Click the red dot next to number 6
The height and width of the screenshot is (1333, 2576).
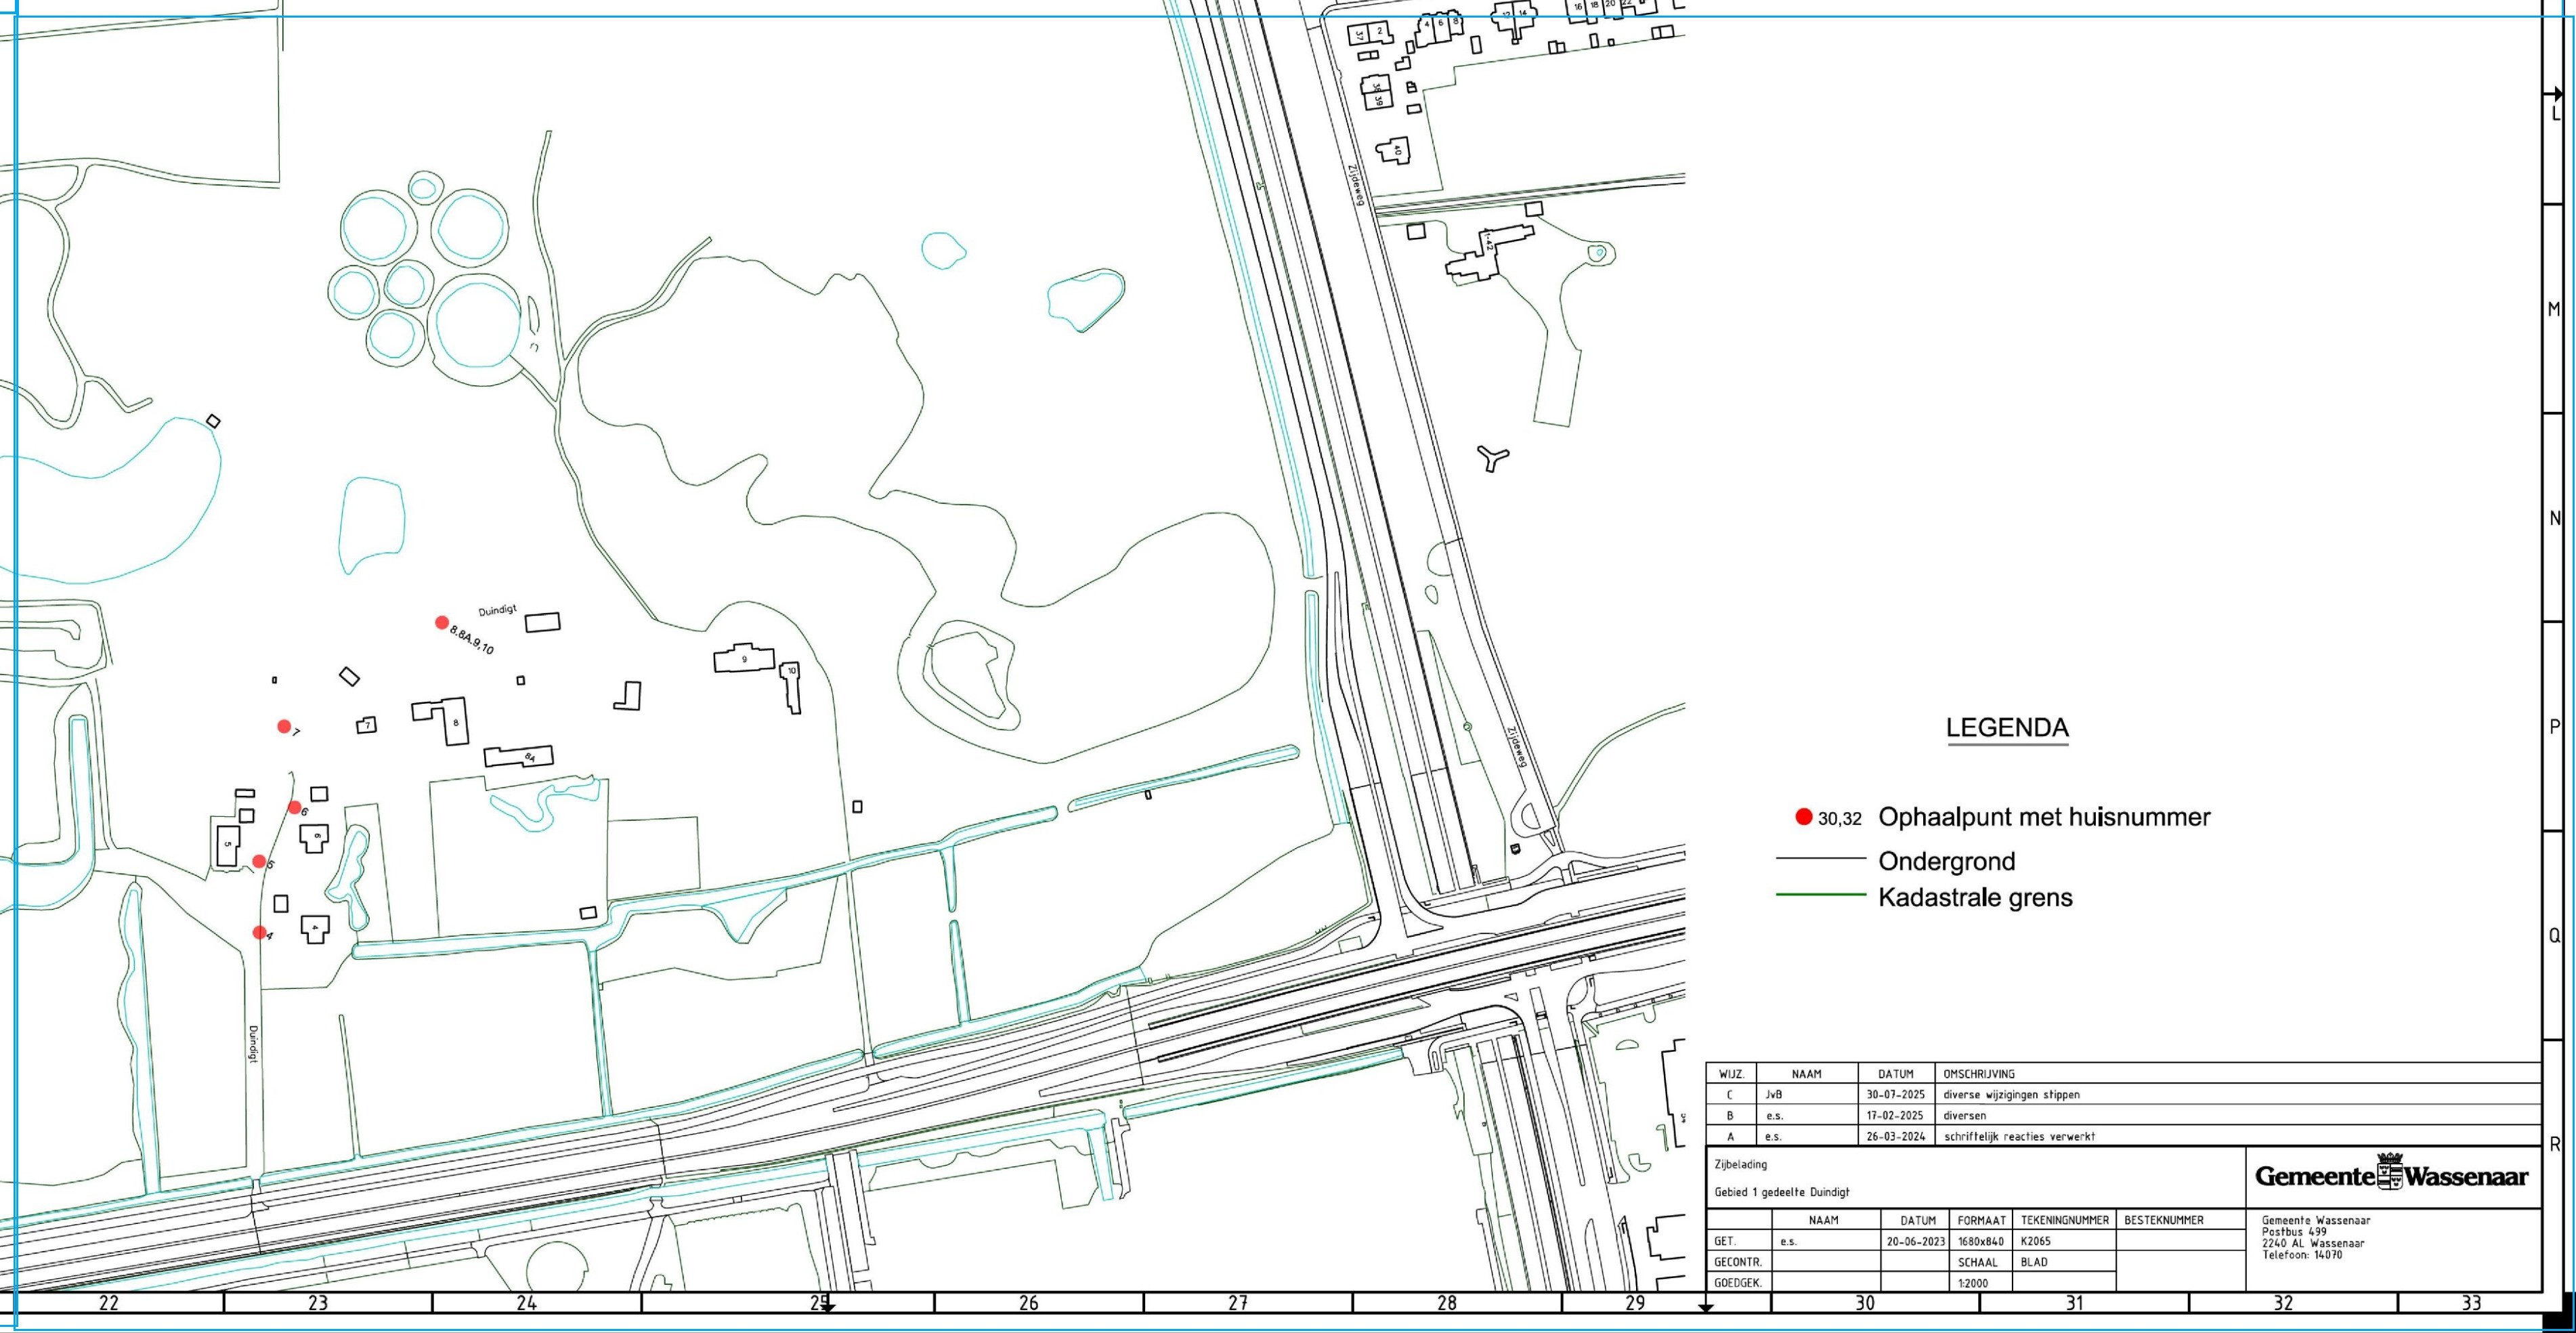tap(295, 808)
